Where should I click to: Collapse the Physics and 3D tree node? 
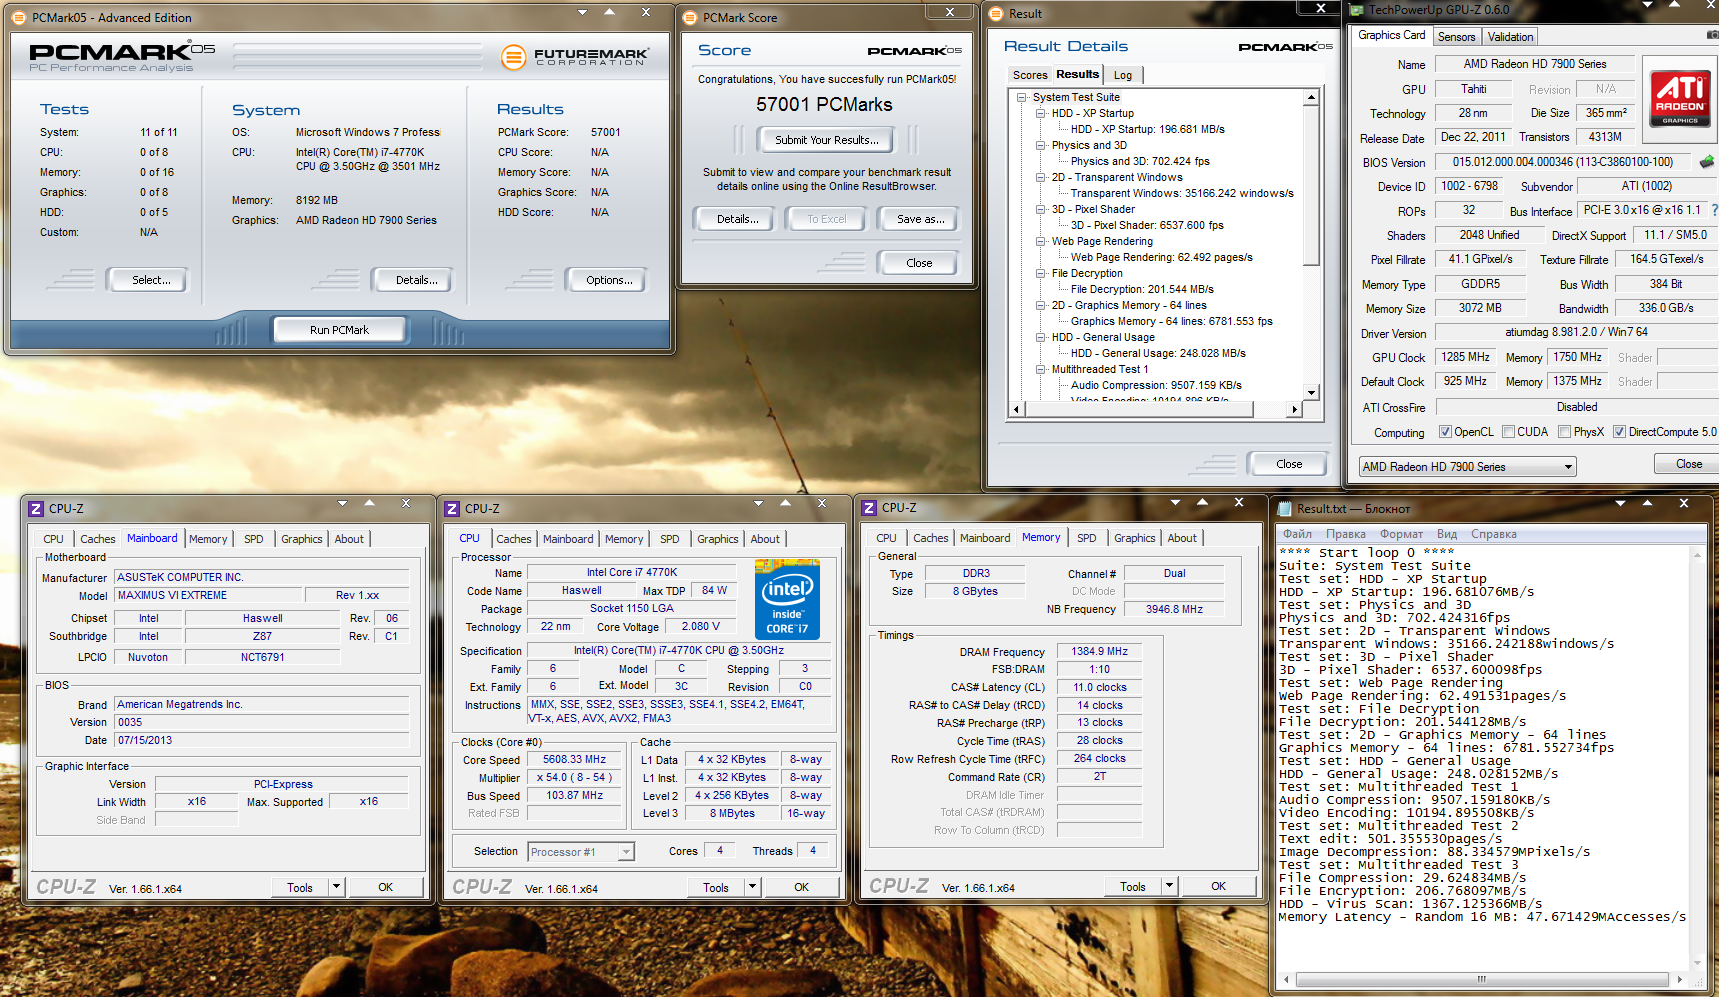tap(1040, 145)
